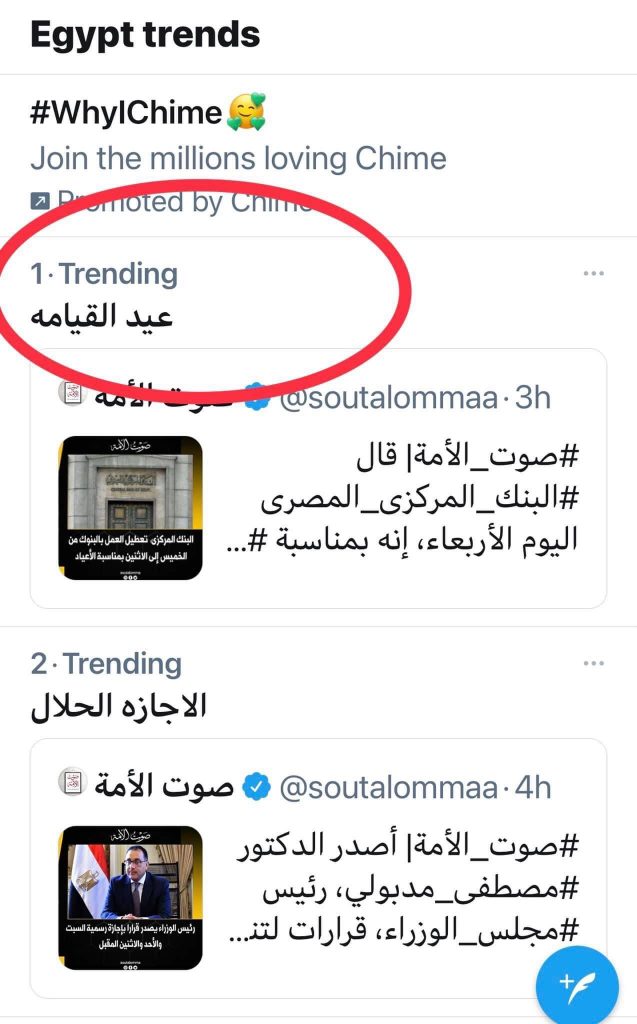Tap the hugging-face emoji next to #WhyIChime

pos(246,112)
